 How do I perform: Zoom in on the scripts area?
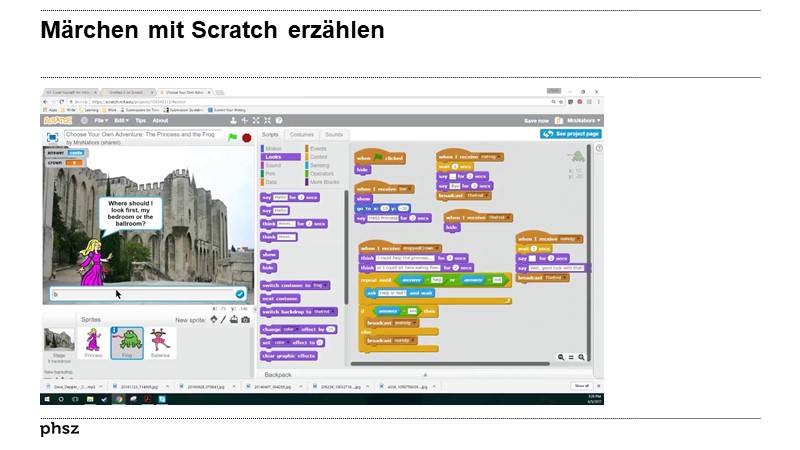tap(581, 357)
